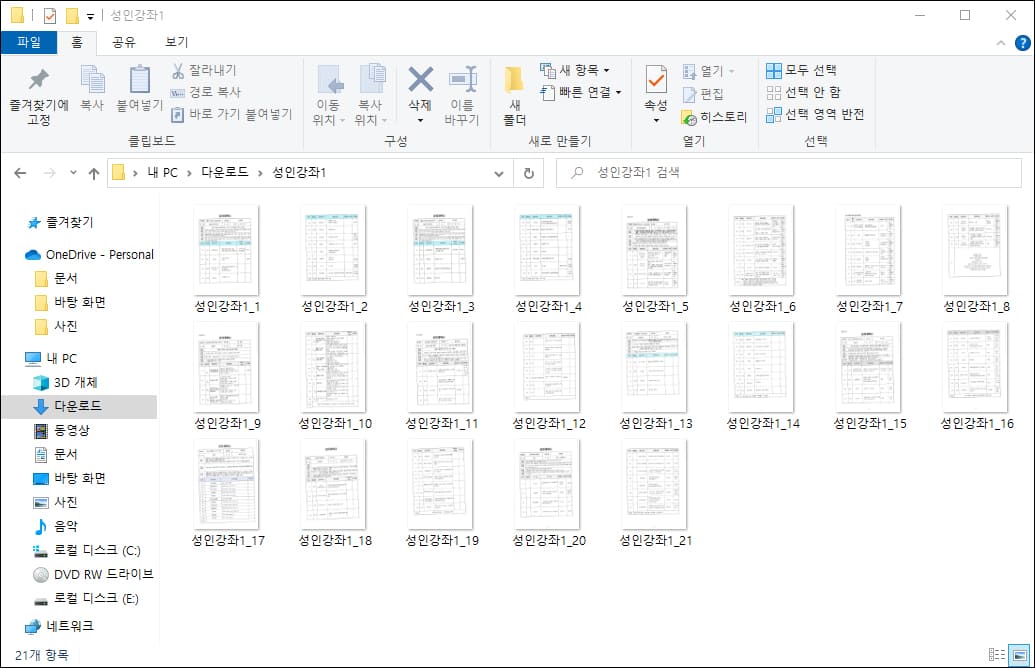The image size is (1035, 668).
Task: Select 즐겨찾기 in the sidebar
Action: [61, 223]
